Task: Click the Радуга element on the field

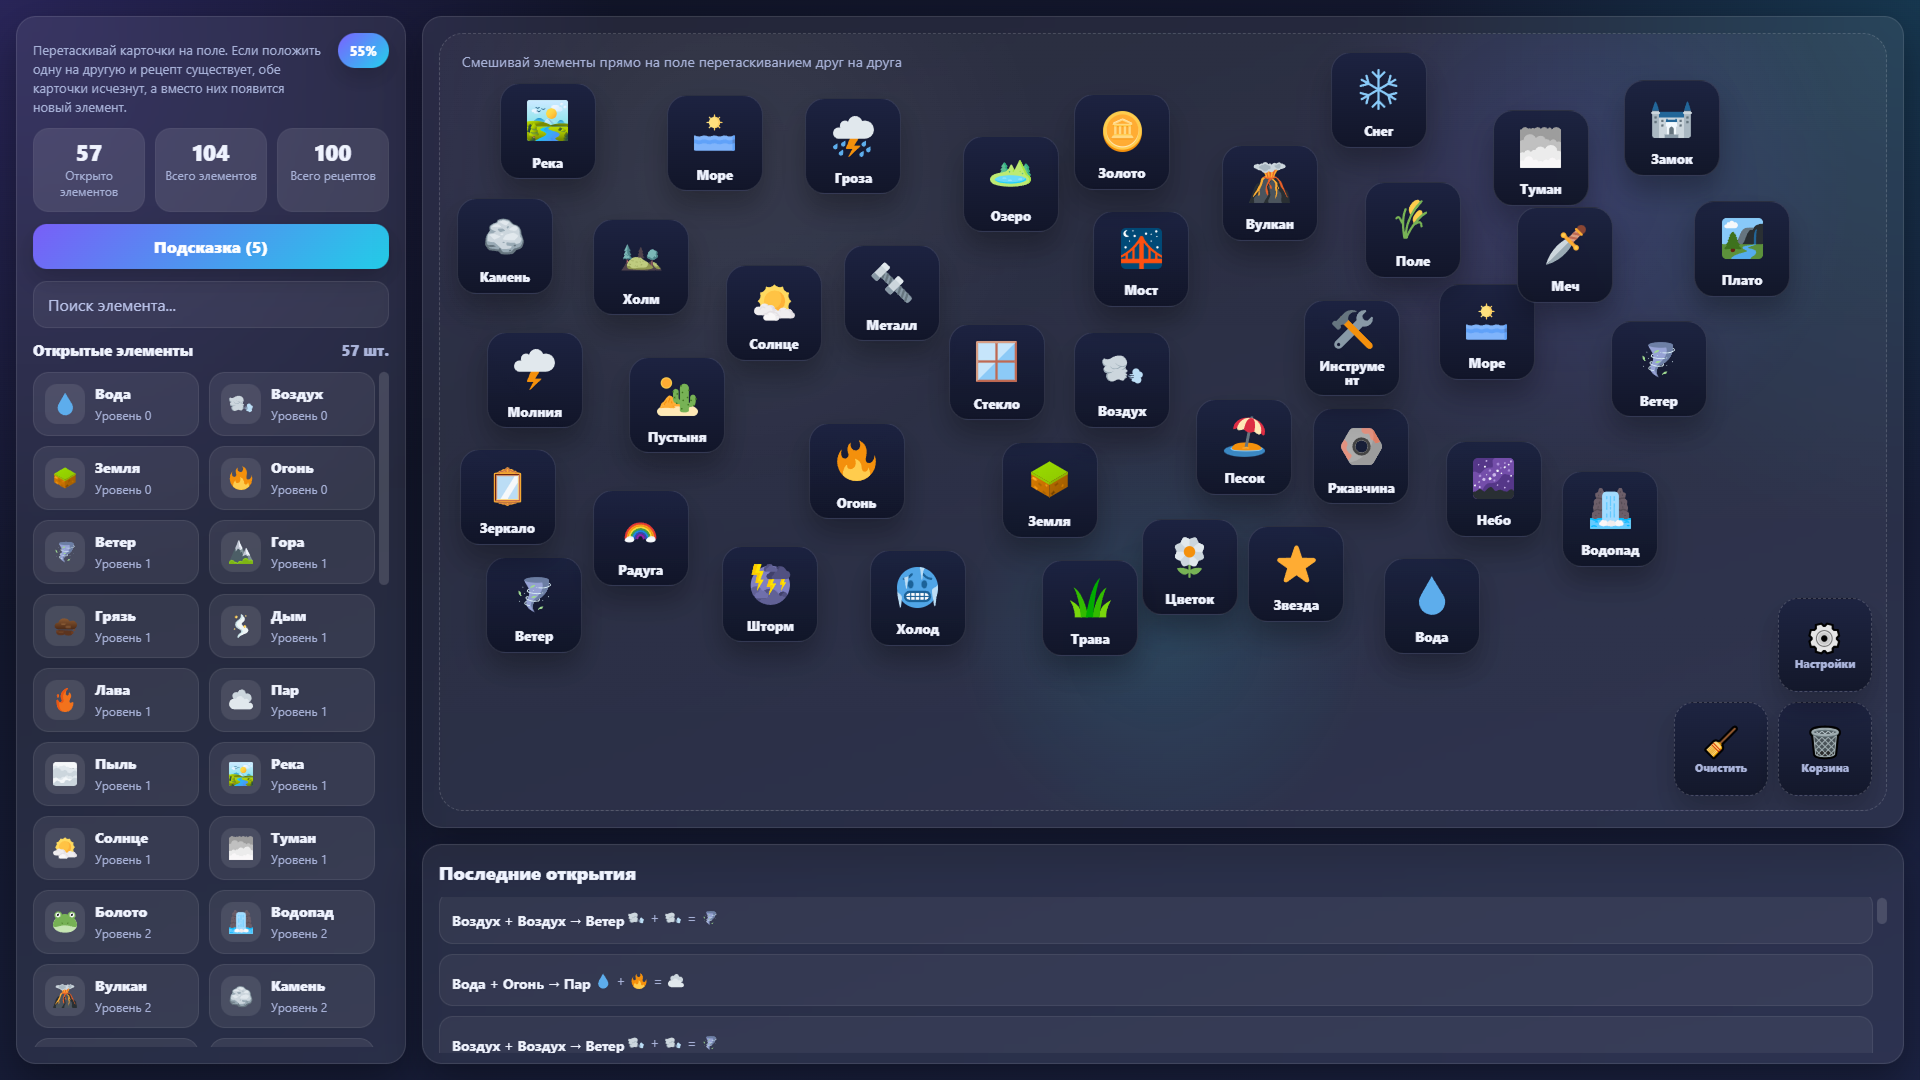Action: (640, 538)
